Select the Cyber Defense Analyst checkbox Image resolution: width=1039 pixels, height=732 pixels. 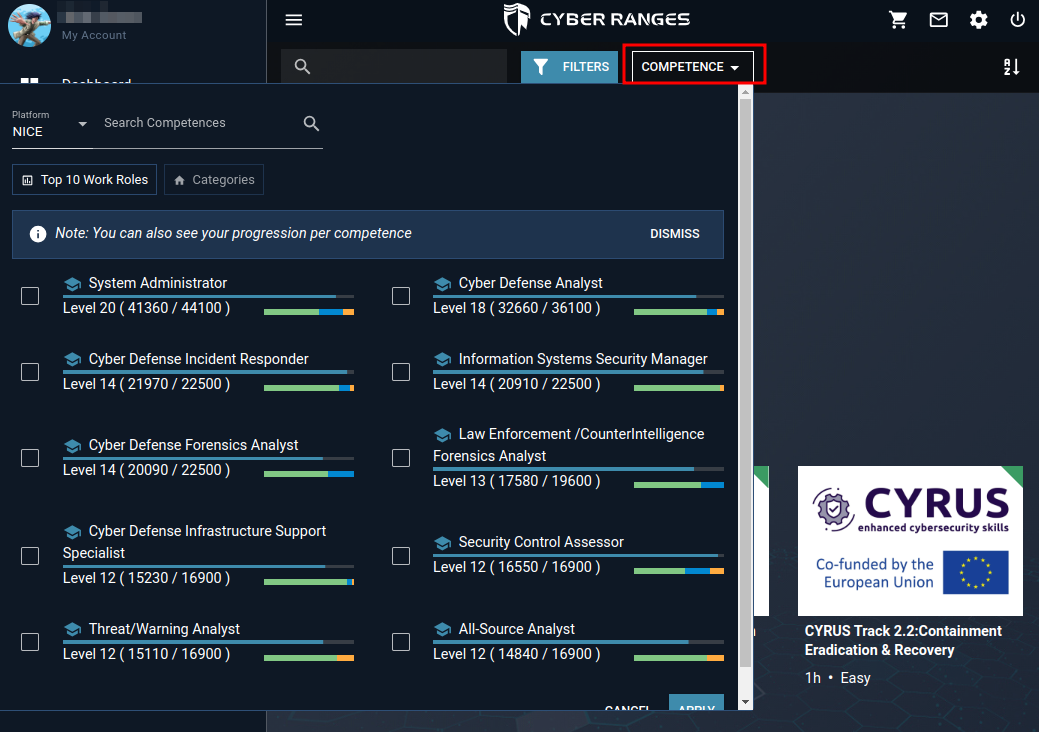coord(401,296)
